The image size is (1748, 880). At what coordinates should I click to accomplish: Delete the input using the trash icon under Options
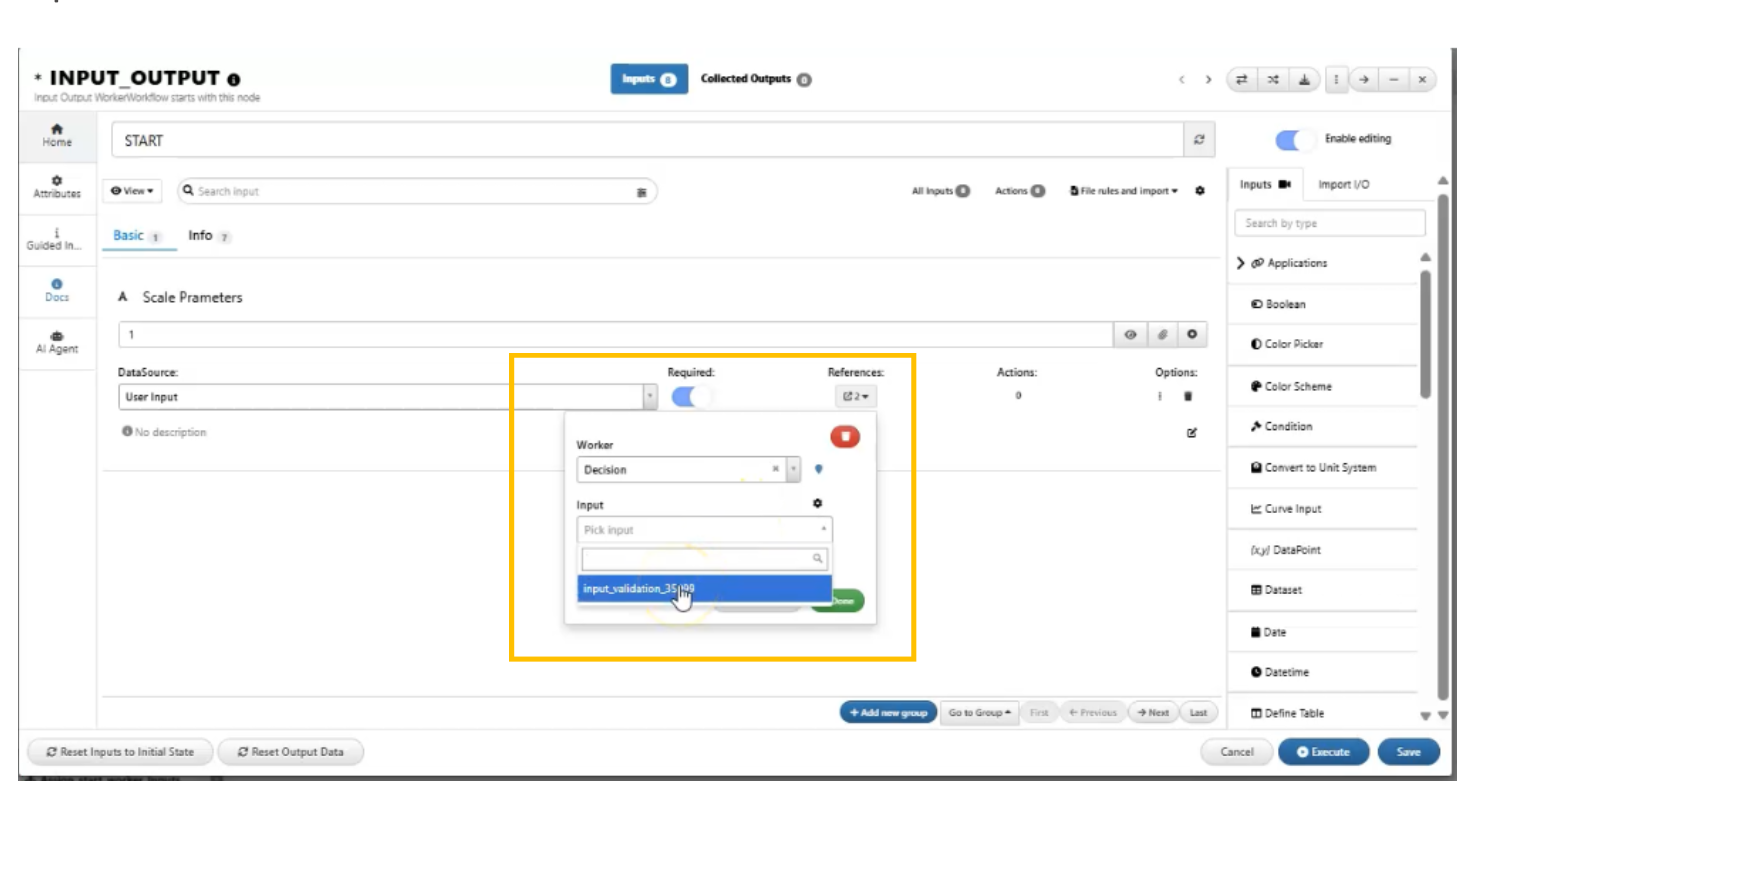coord(1188,396)
